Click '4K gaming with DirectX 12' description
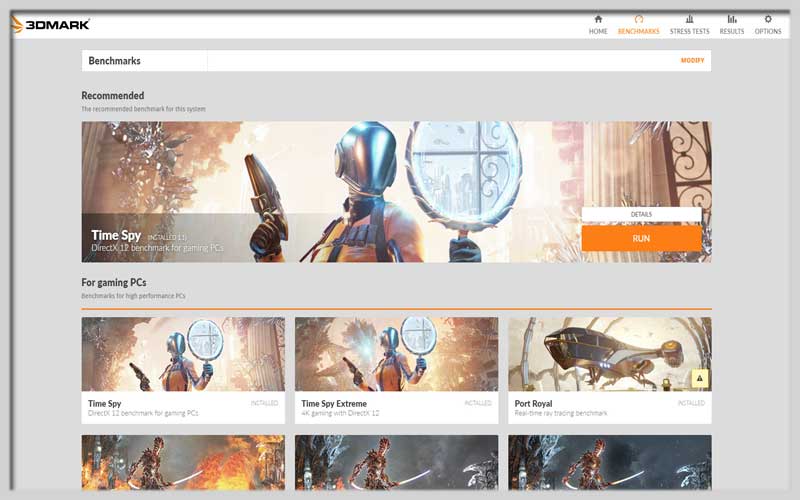This screenshot has width=800, height=500. [x=340, y=413]
